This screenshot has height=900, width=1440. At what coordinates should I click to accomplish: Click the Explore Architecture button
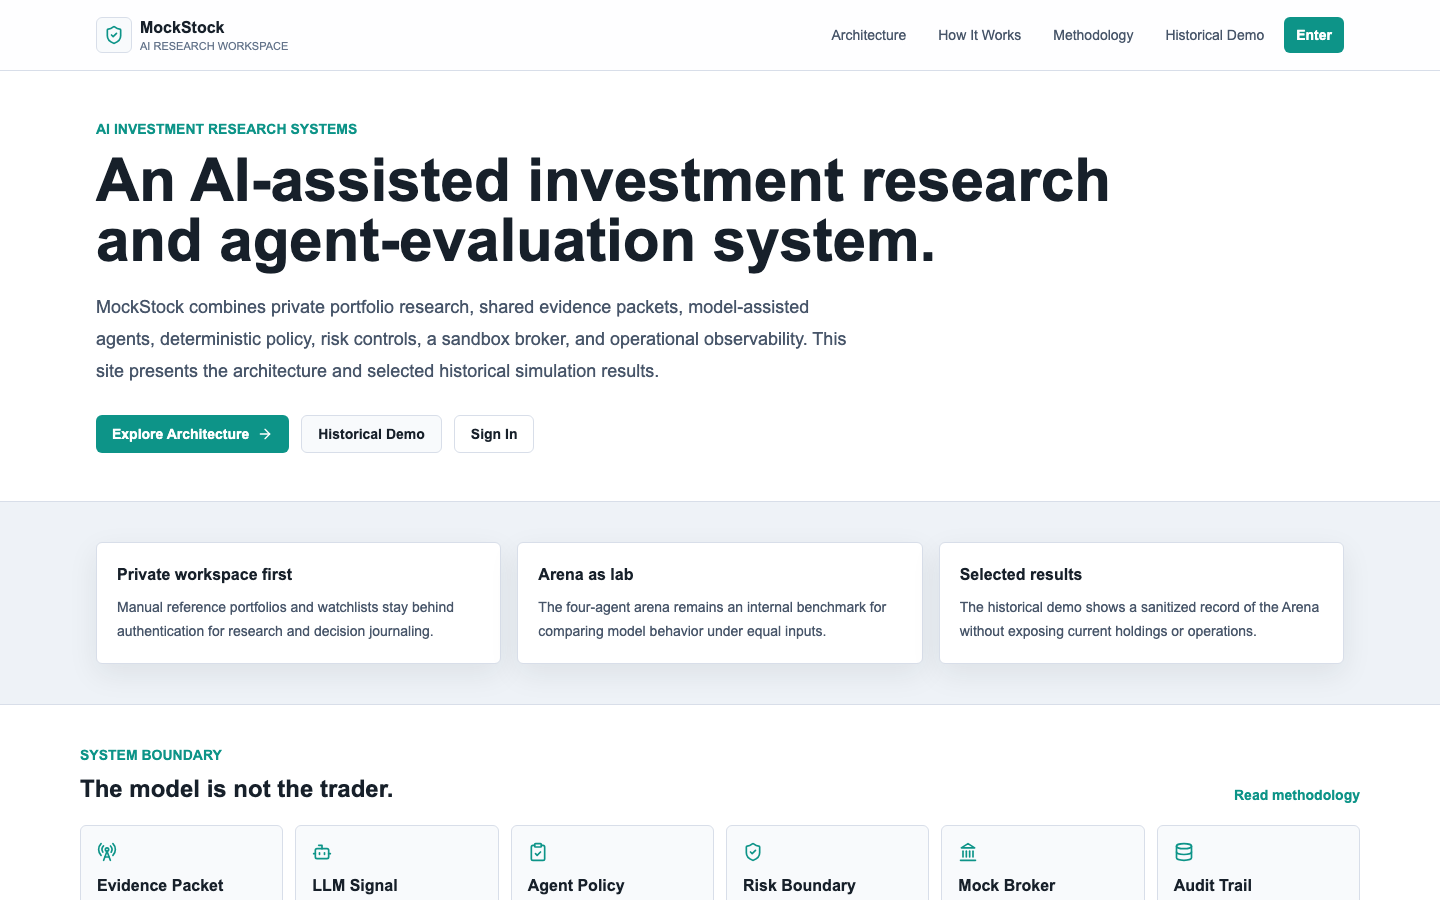click(x=192, y=434)
